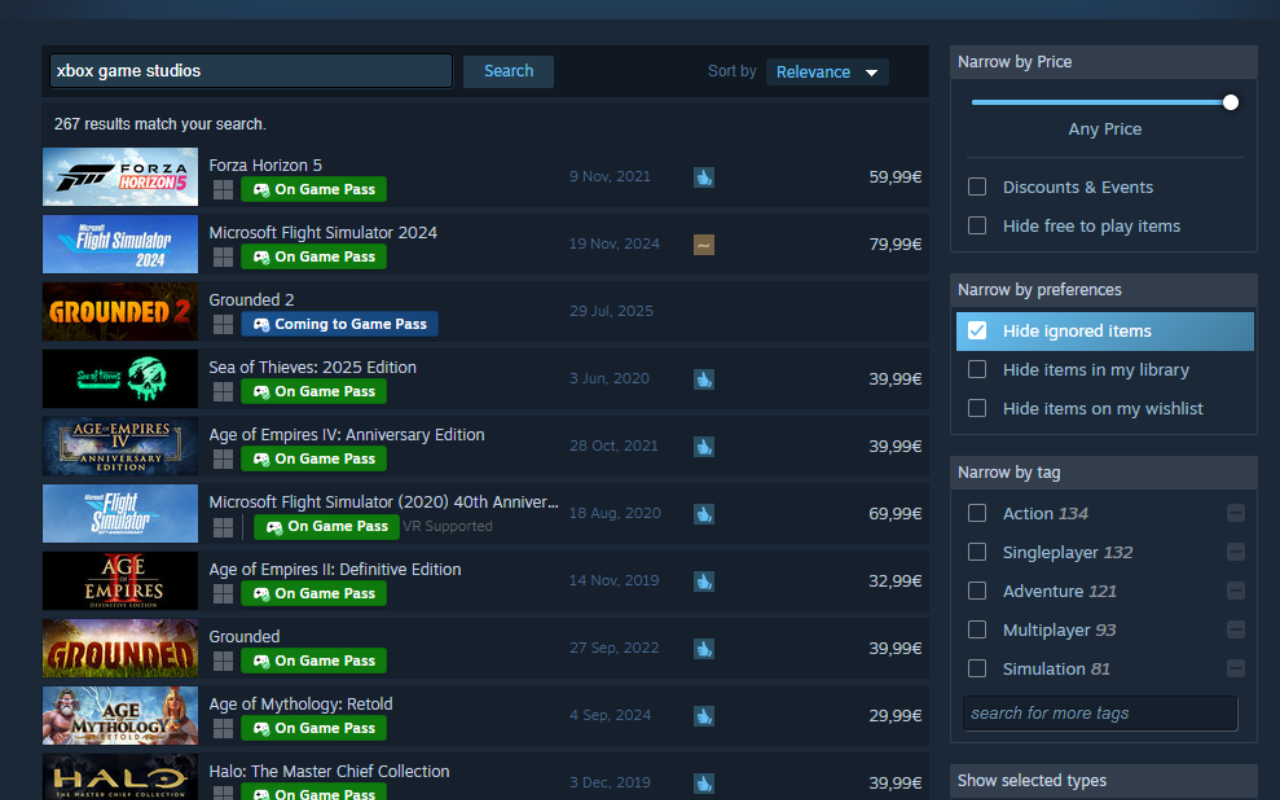Click the review thumb icon for Flight Simulator (2020)
This screenshot has height=800, width=1280.
[x=704, y=514]
